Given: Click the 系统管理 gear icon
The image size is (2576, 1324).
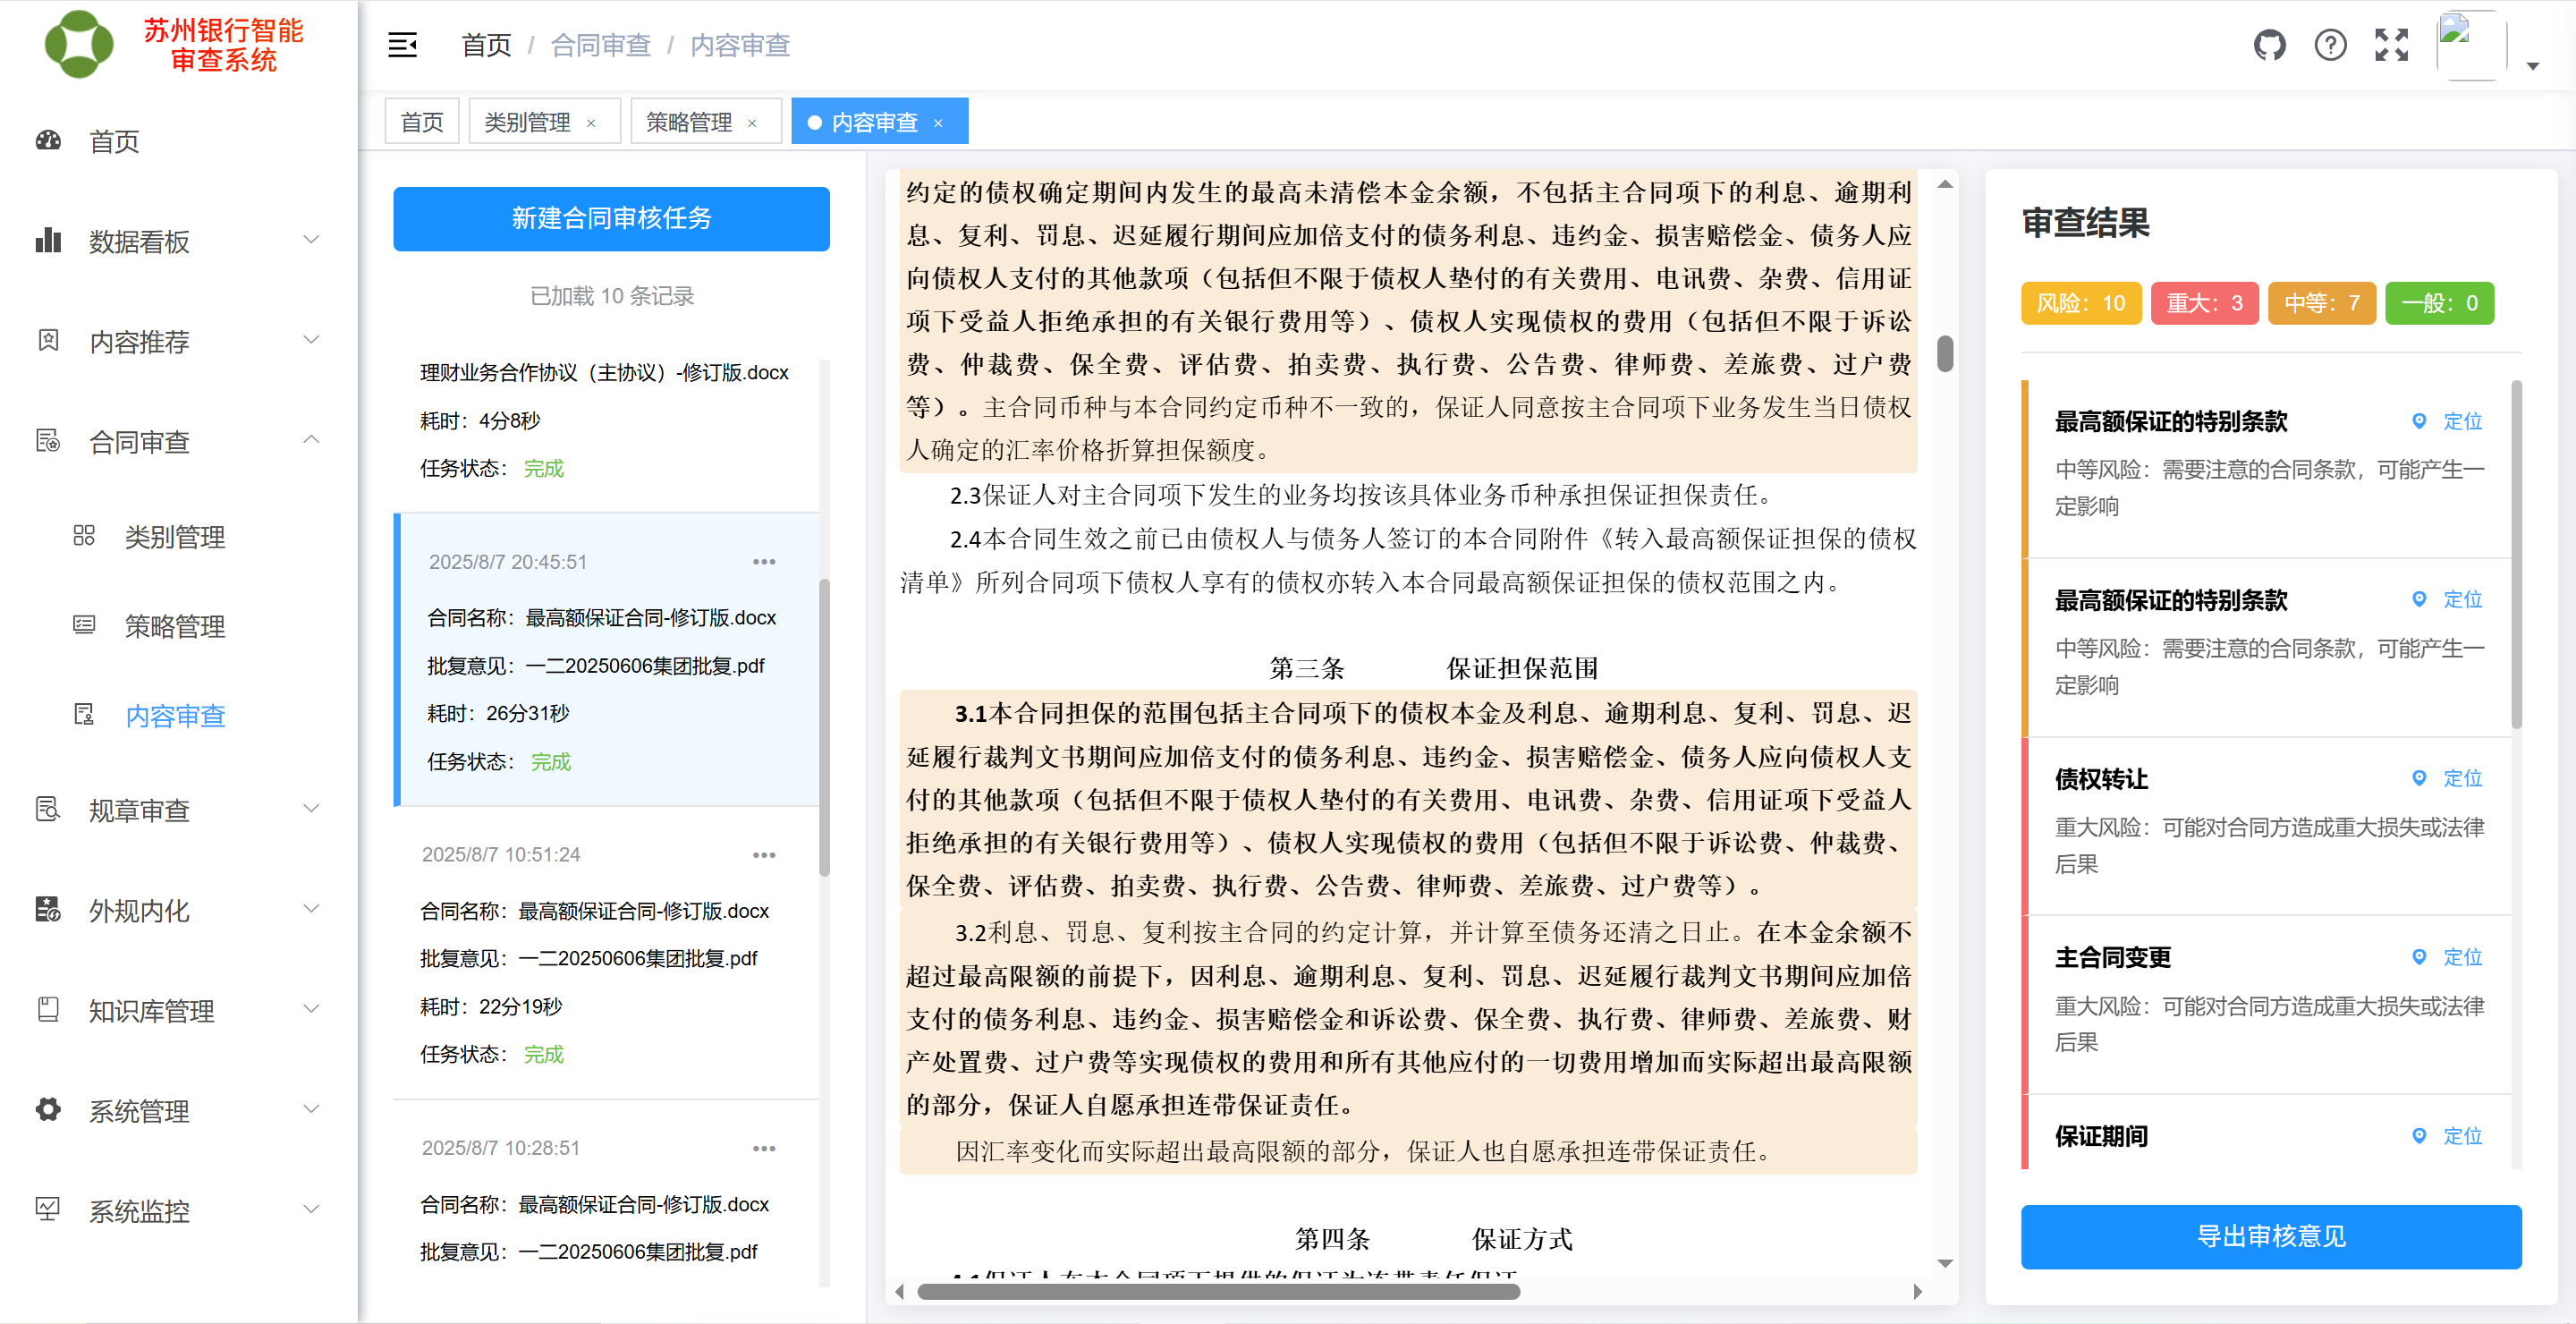Looking at the screenshot, I should [48, 1109].
